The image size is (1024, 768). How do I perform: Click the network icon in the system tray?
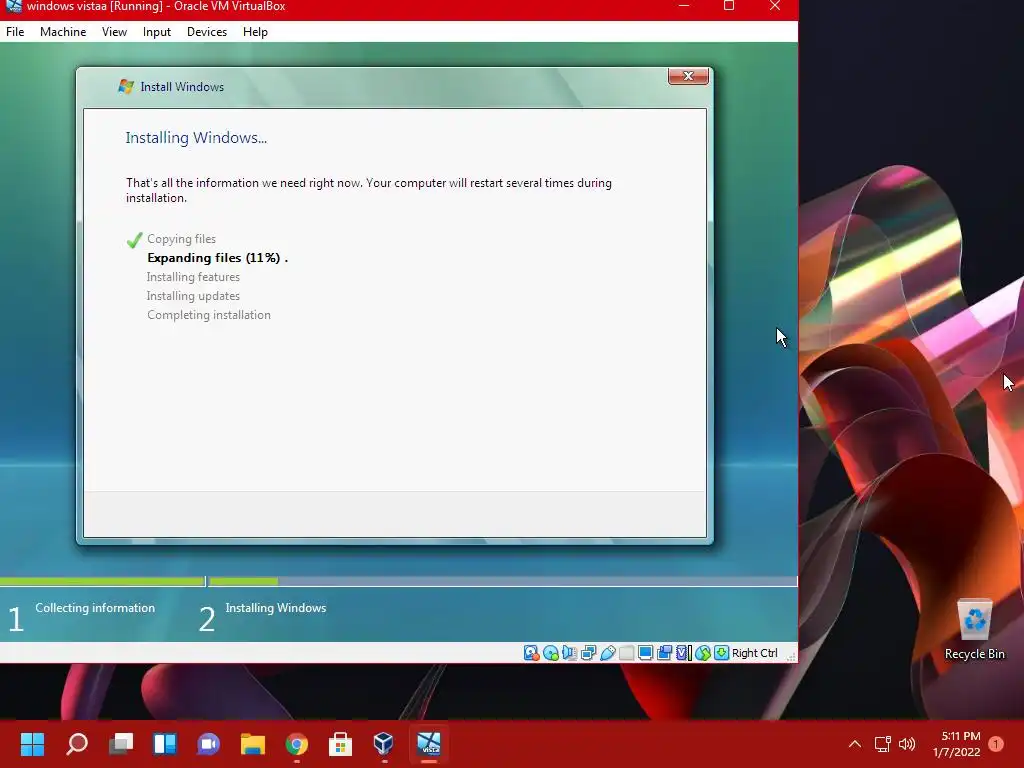[x=882, y=743]
